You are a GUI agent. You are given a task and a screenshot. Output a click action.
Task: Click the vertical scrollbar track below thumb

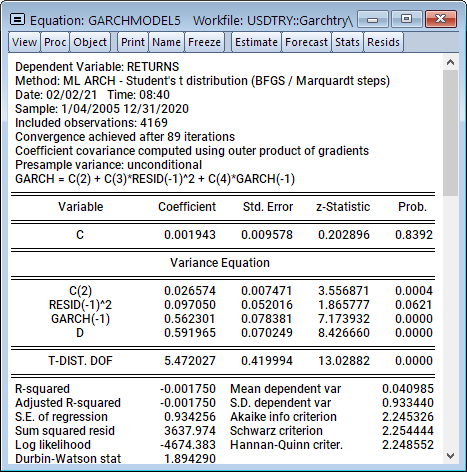coord(450,322)
